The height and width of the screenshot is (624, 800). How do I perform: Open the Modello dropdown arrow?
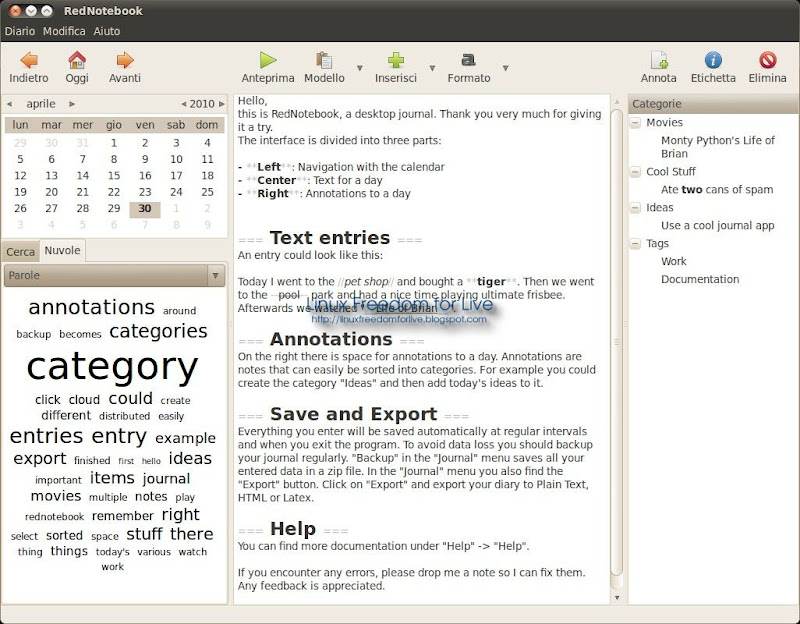click(x=360, y=68)
